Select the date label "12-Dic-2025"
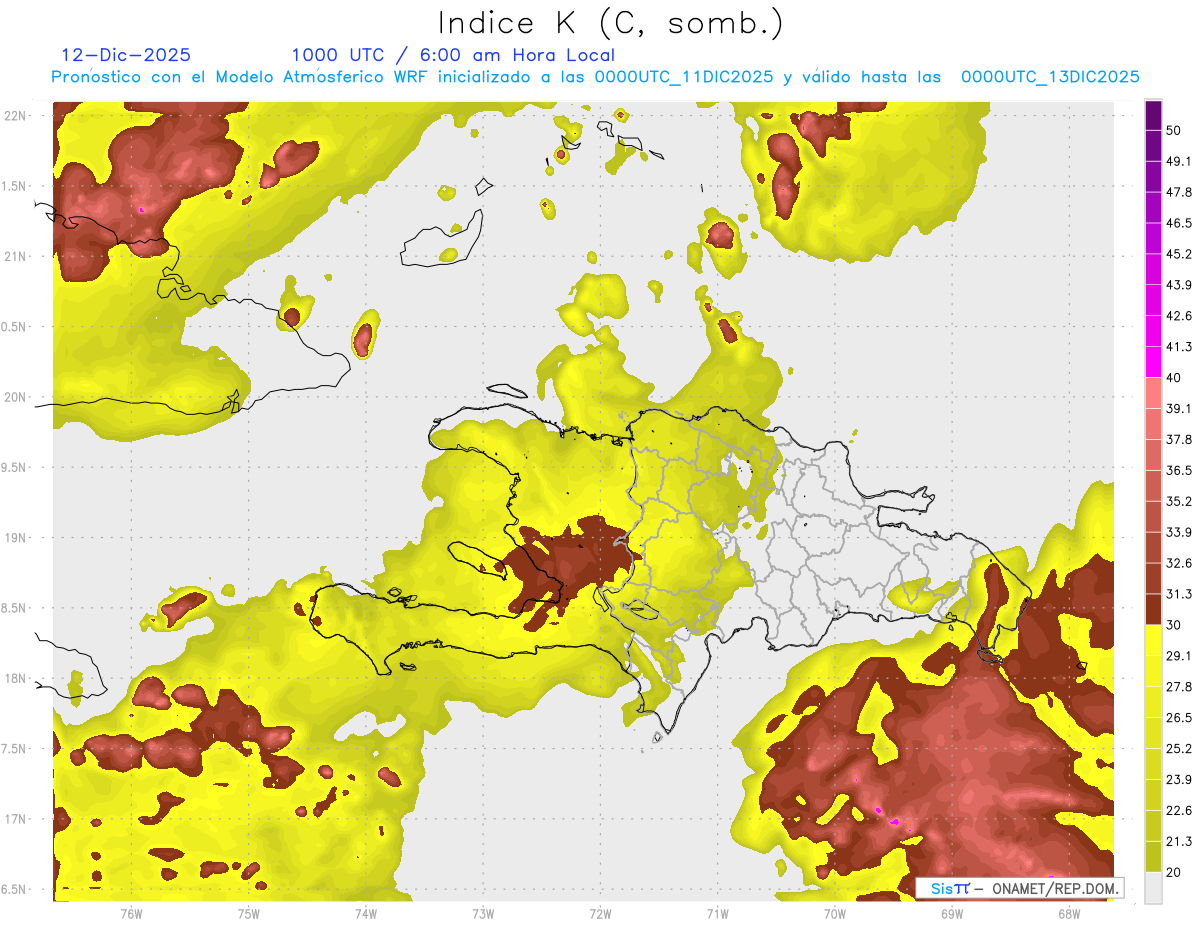The height and width of the screenshot is (927, 1200). coord(125,55)
